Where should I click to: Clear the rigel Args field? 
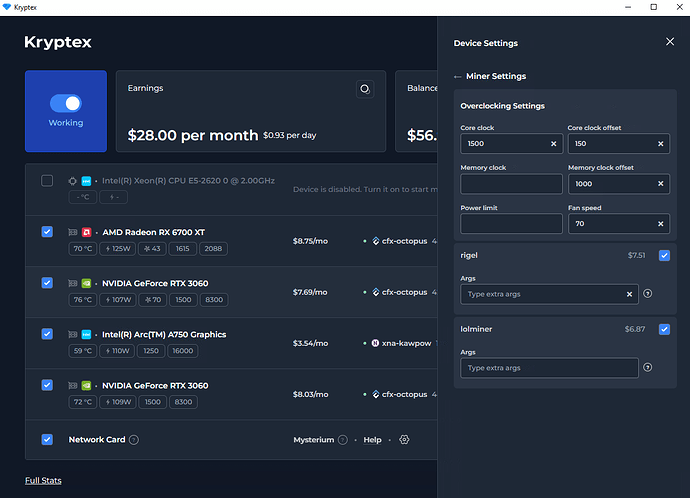click(x=629, y=294)
